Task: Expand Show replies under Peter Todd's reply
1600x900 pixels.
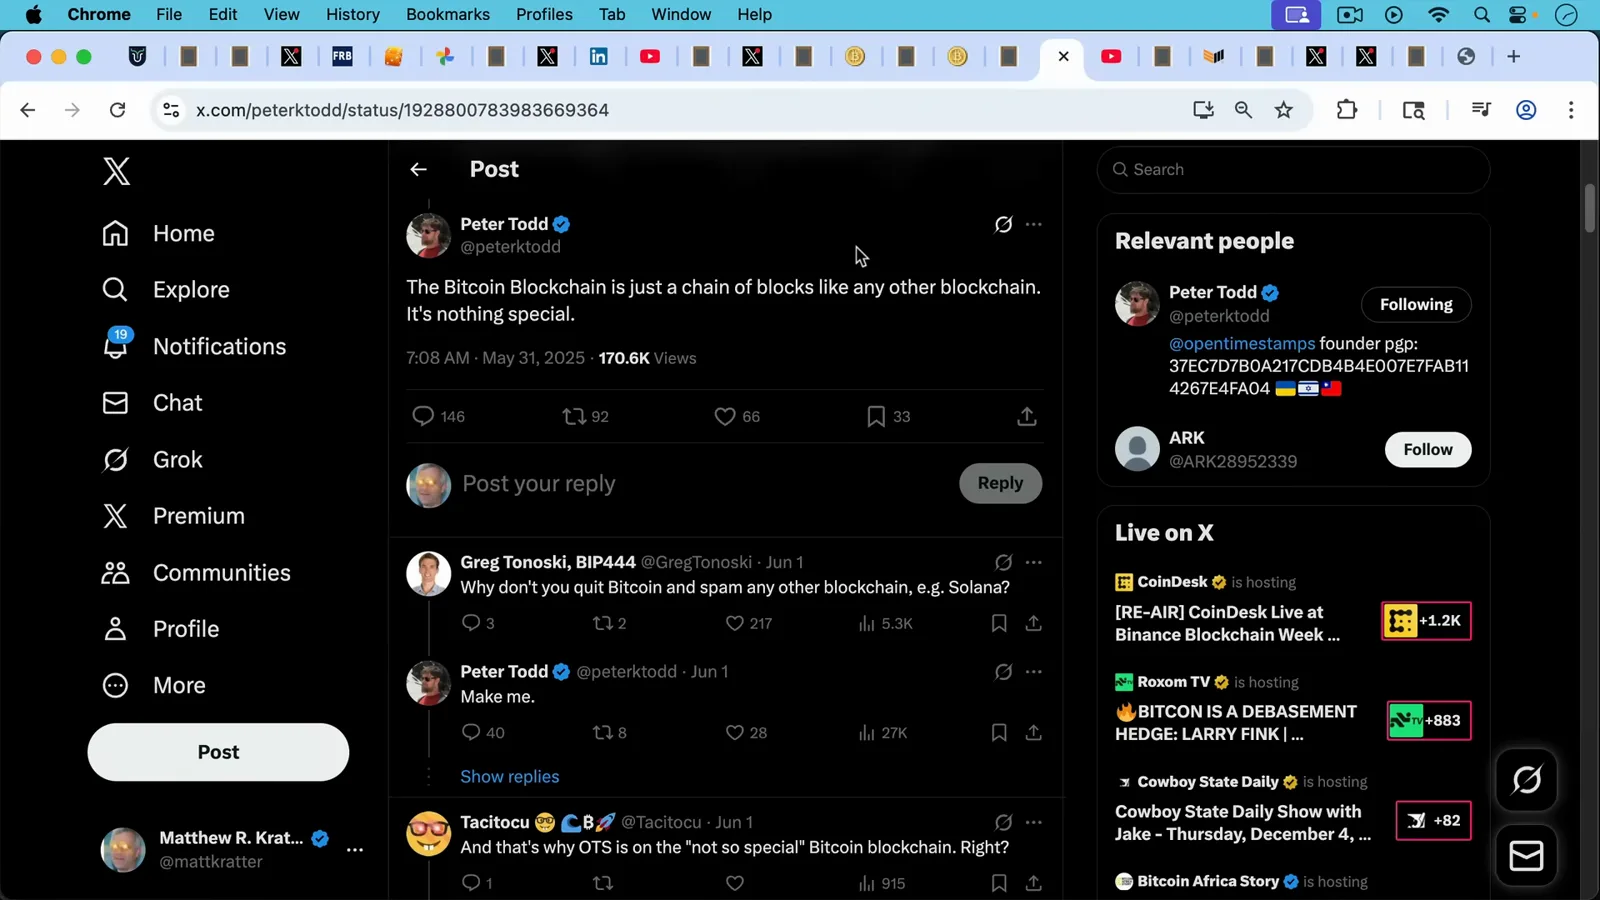Action: click(x=509, y=777)
